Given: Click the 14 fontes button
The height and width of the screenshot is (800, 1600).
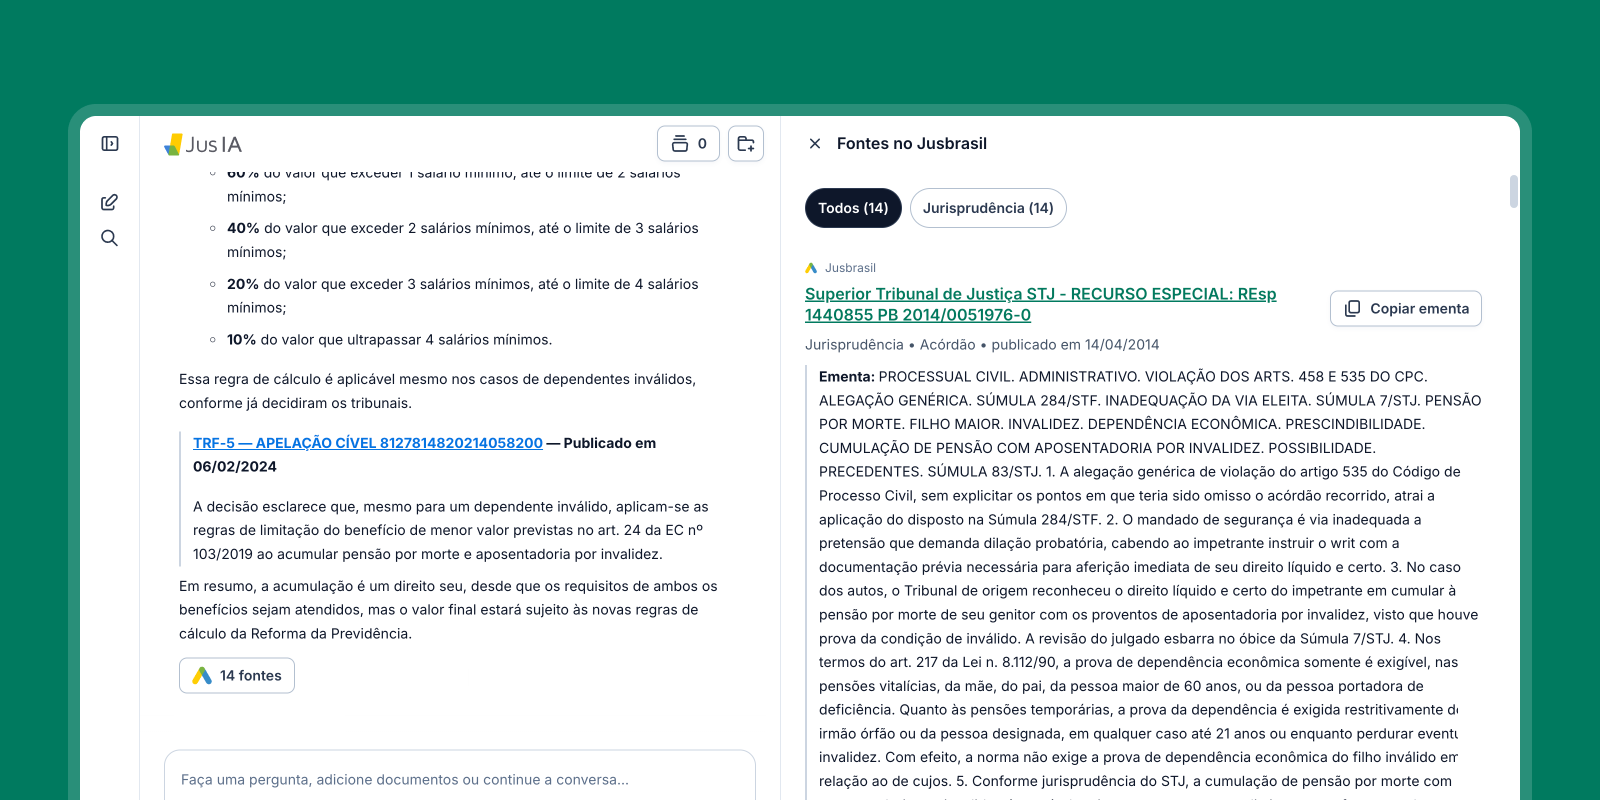Looking at the screenshot, I should pos(237,676).
